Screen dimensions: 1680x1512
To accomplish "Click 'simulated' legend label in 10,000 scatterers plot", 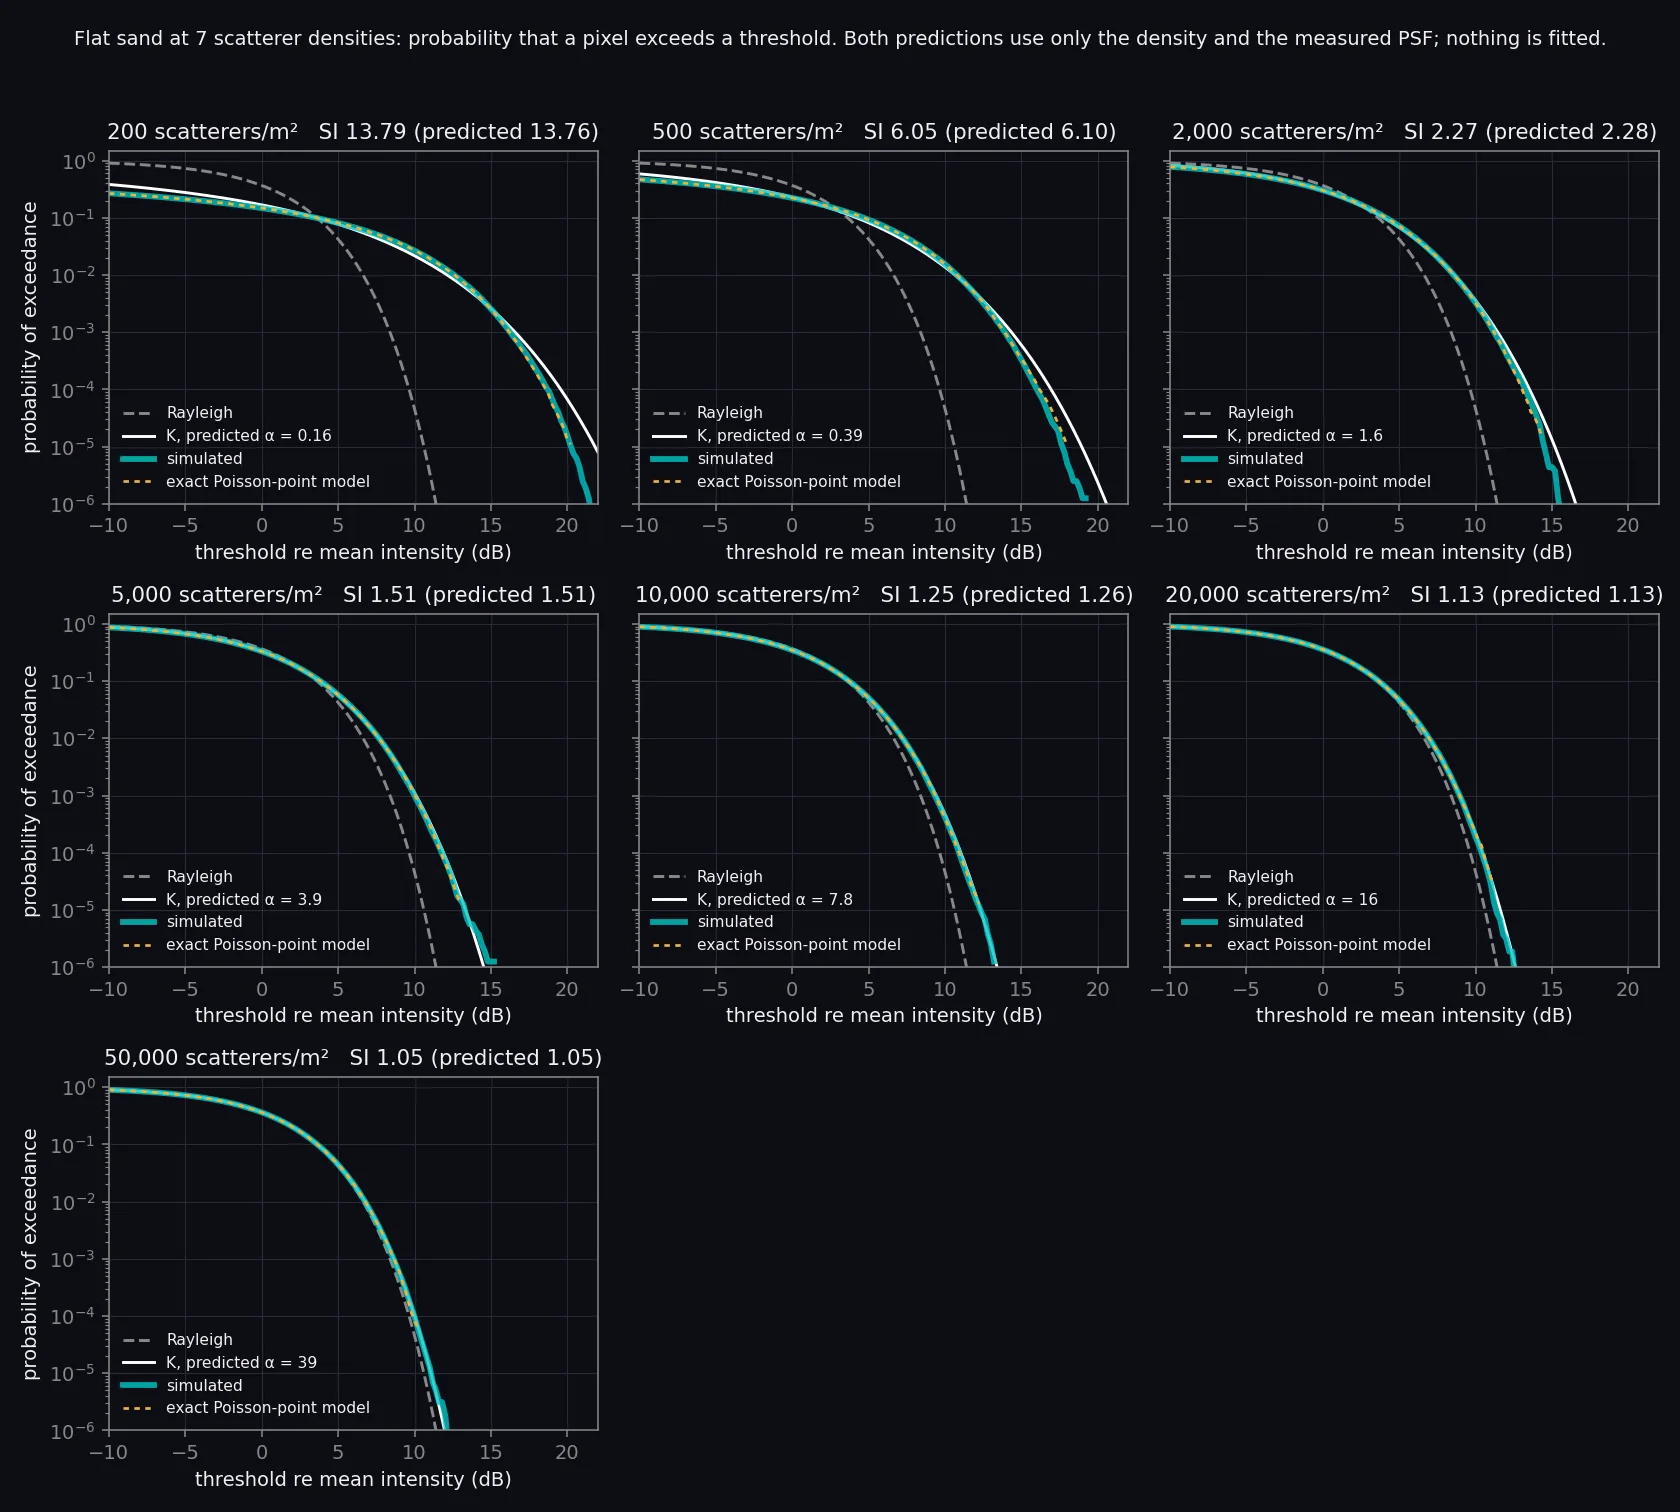I will click(735, 922).
